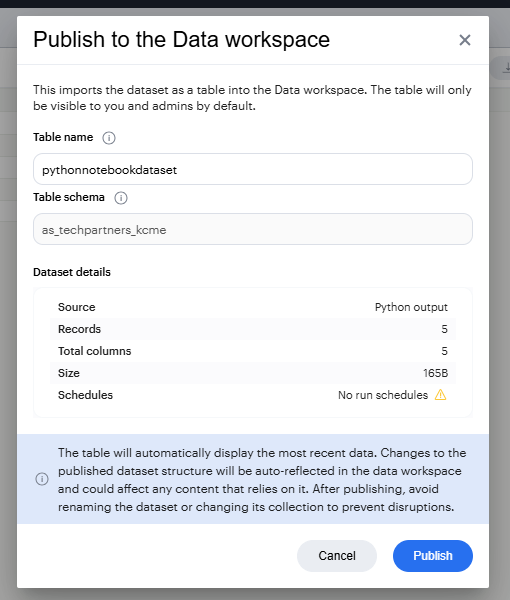510x600 pixels.
Task: Click the Table schema field as_techpartners_kcme
Action: tap(253, 229)
